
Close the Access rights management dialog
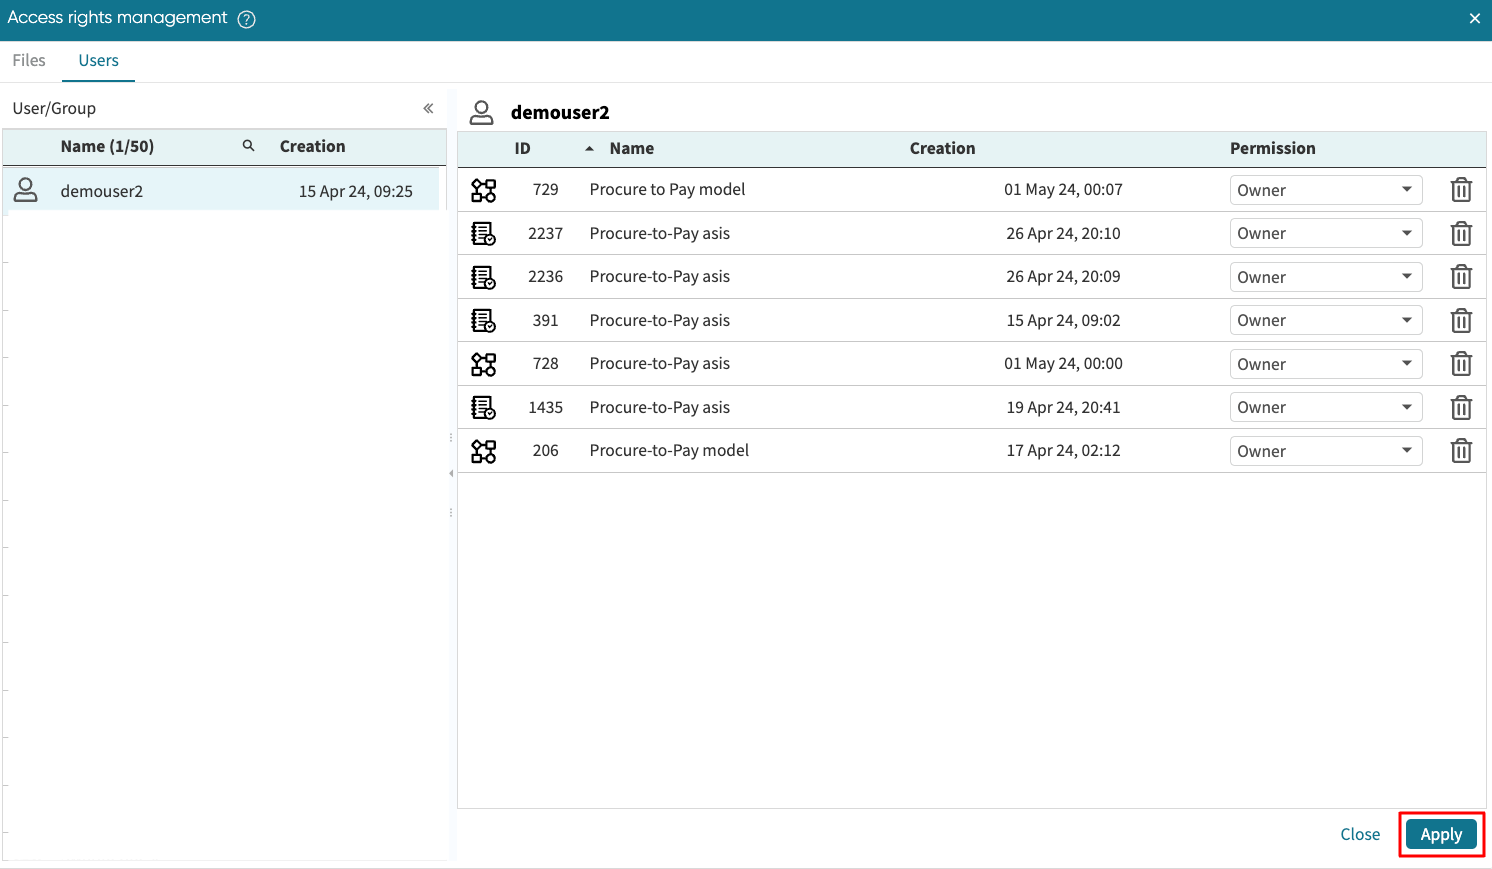[x=1474, y=19]
